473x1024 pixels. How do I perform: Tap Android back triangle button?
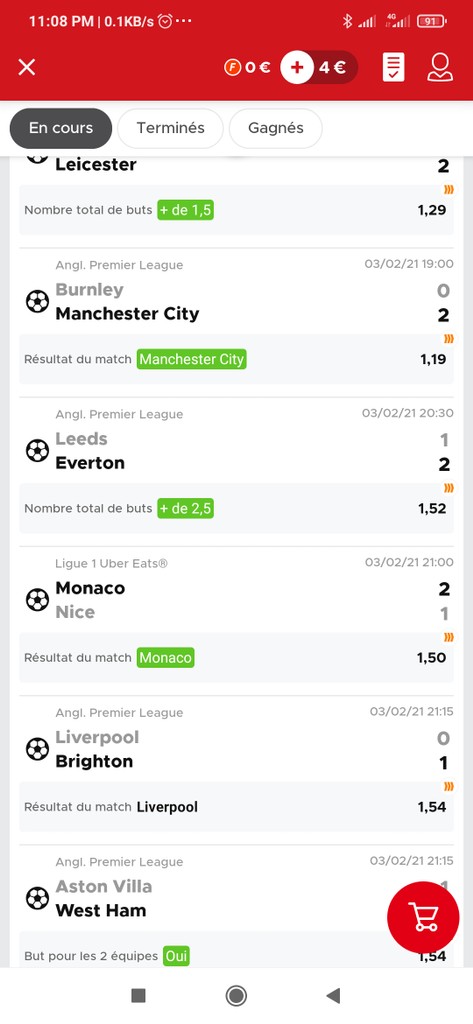[334, 995]
